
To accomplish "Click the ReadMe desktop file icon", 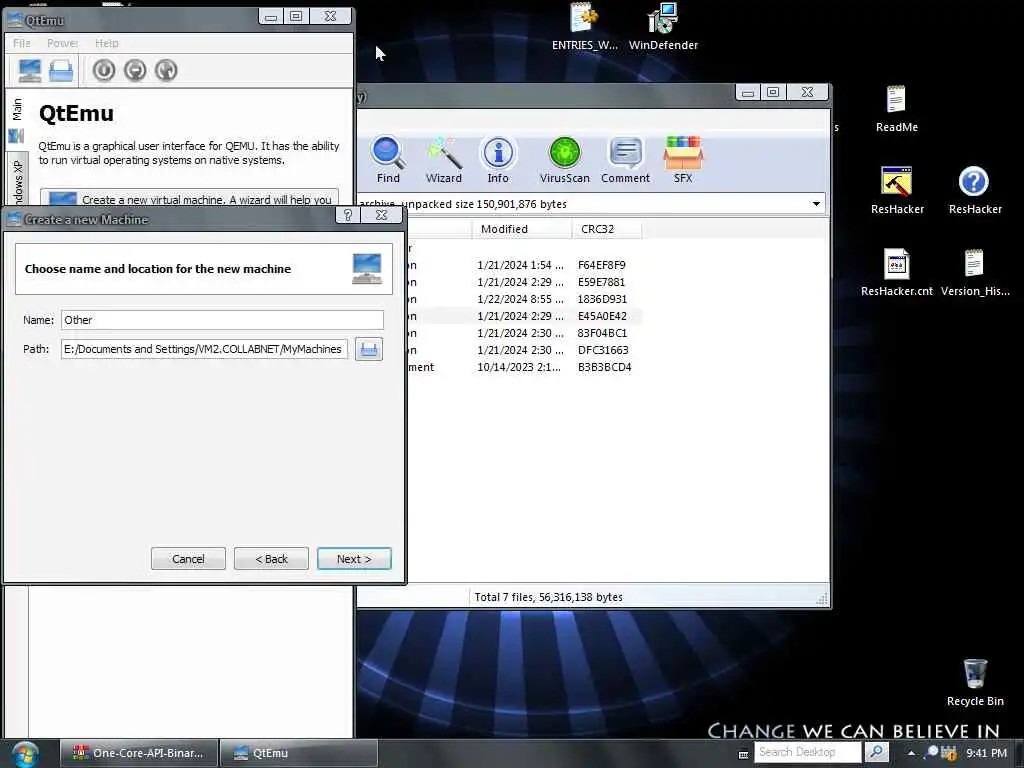I will pos(897,109).
